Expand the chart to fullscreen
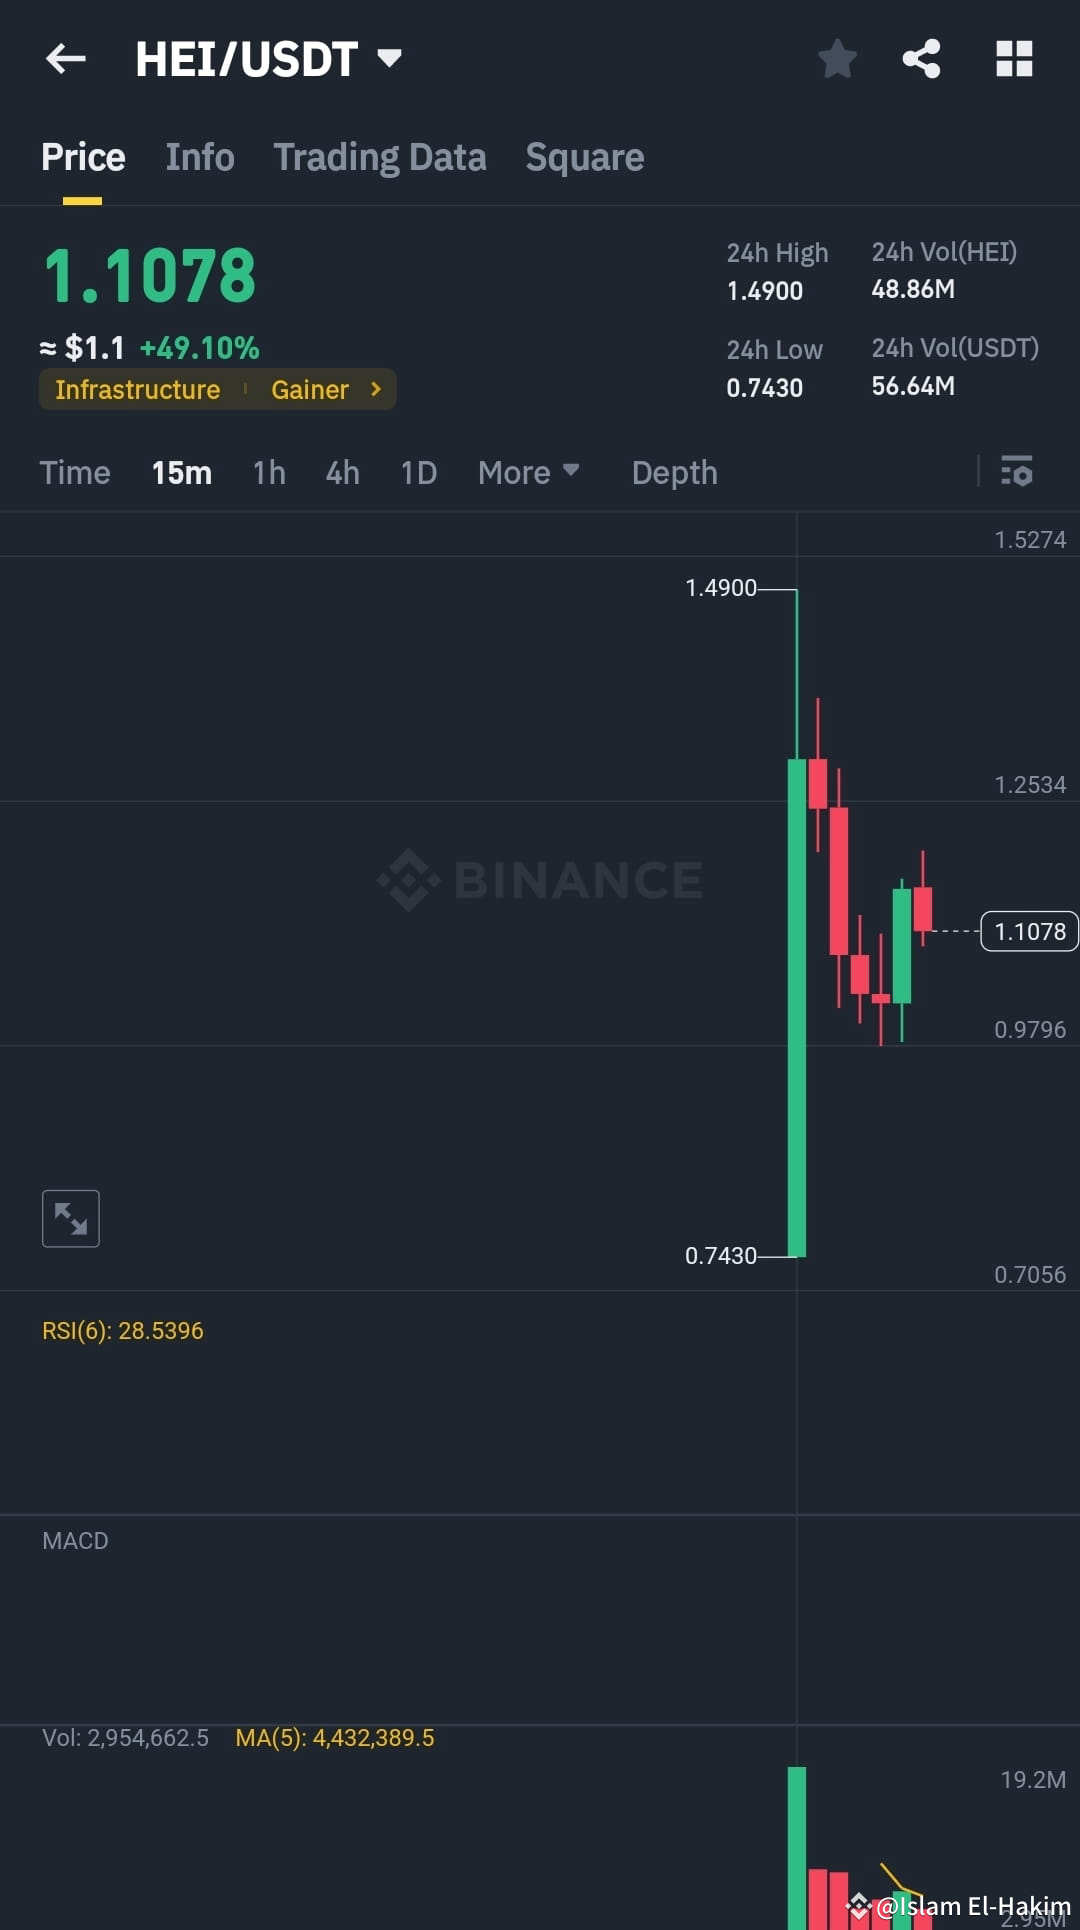Viewport: 1080px width, 1930px height. click(x=70, y=1218)
